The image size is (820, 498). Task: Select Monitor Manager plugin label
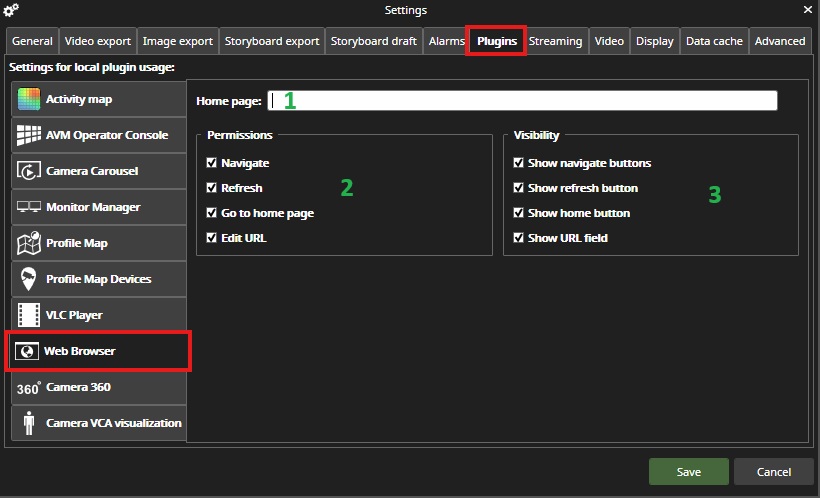tap(93, 207)
